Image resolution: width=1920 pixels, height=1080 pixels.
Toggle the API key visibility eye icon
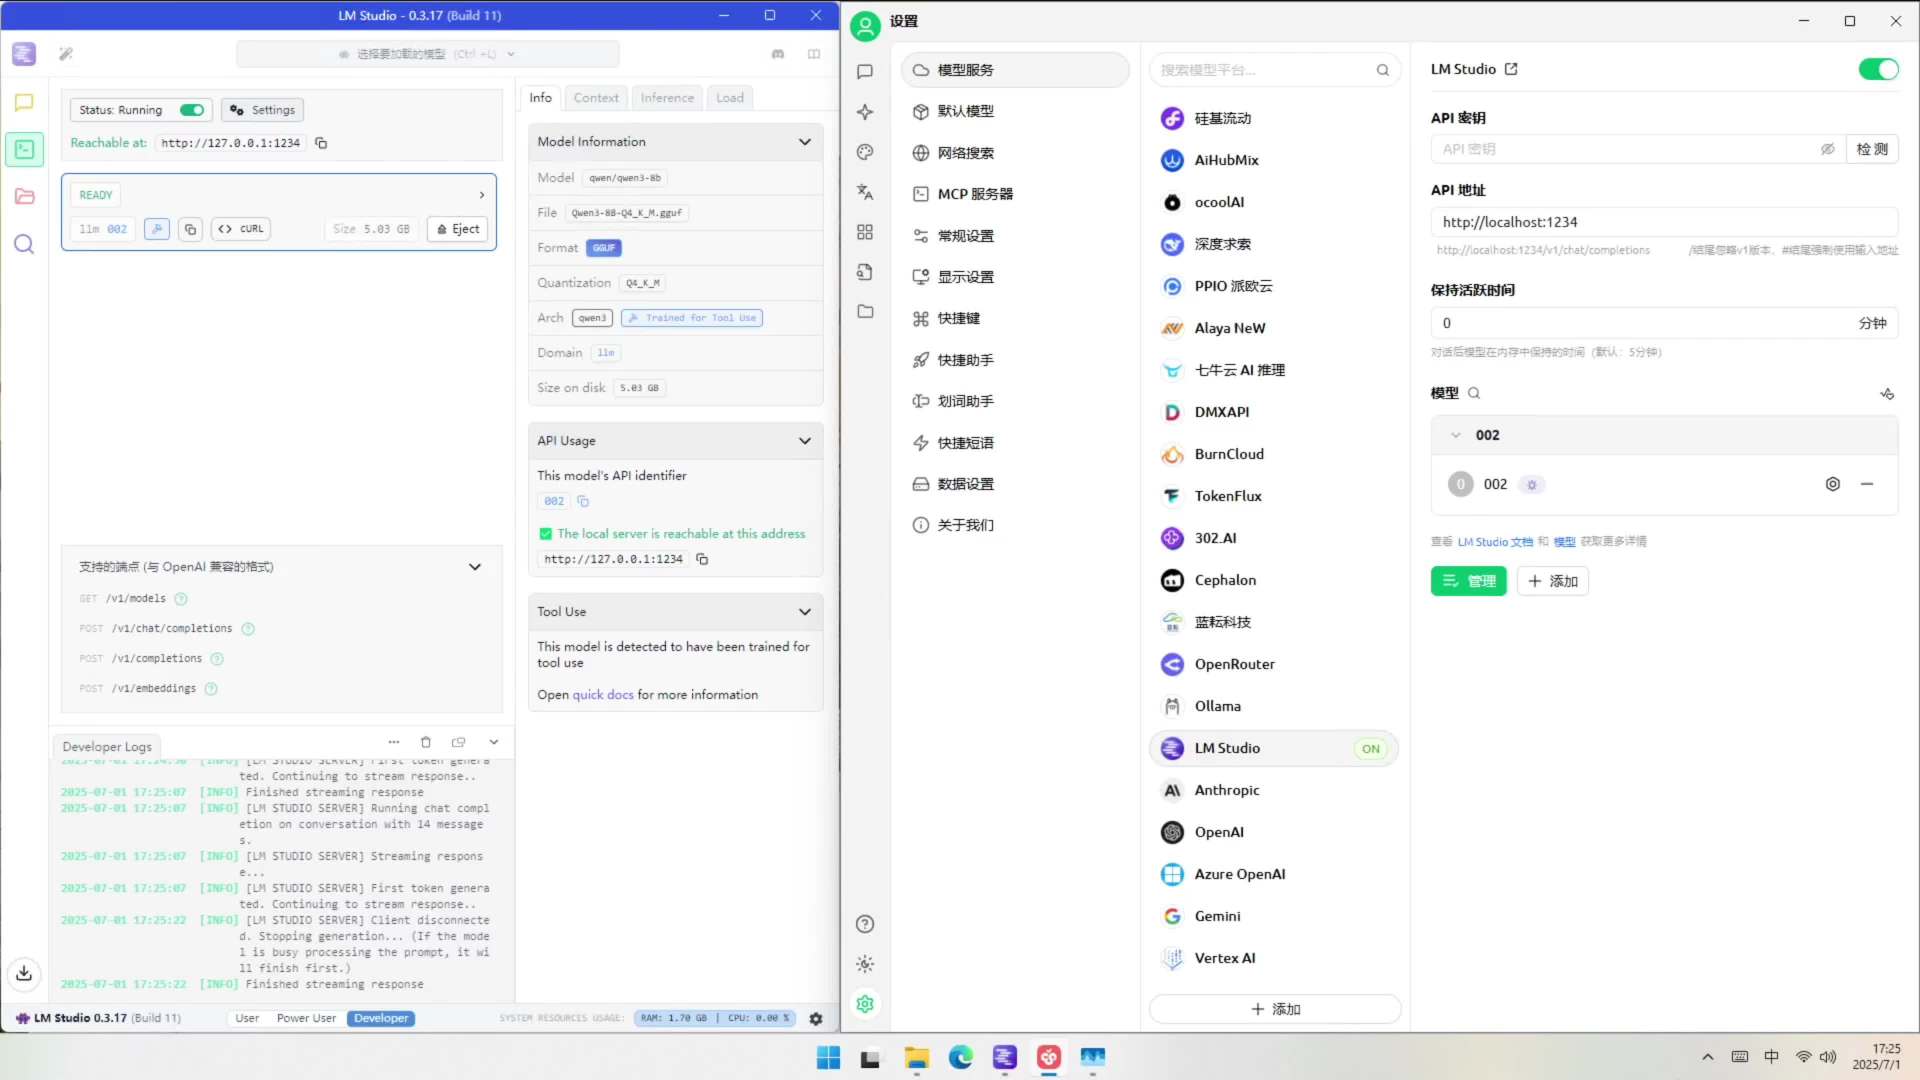[x=1827, y=149]
